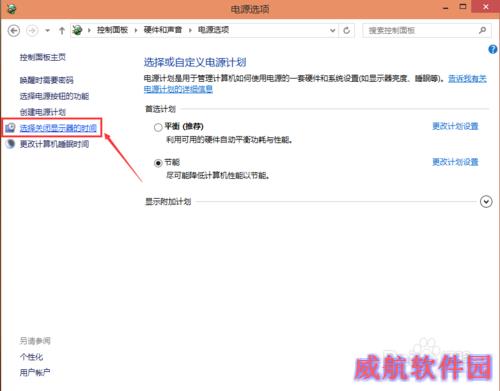This screenshot has height=391, width=500.
Task: Expand breadcrumb arrow before 控制面板
Action: (89, 30)
